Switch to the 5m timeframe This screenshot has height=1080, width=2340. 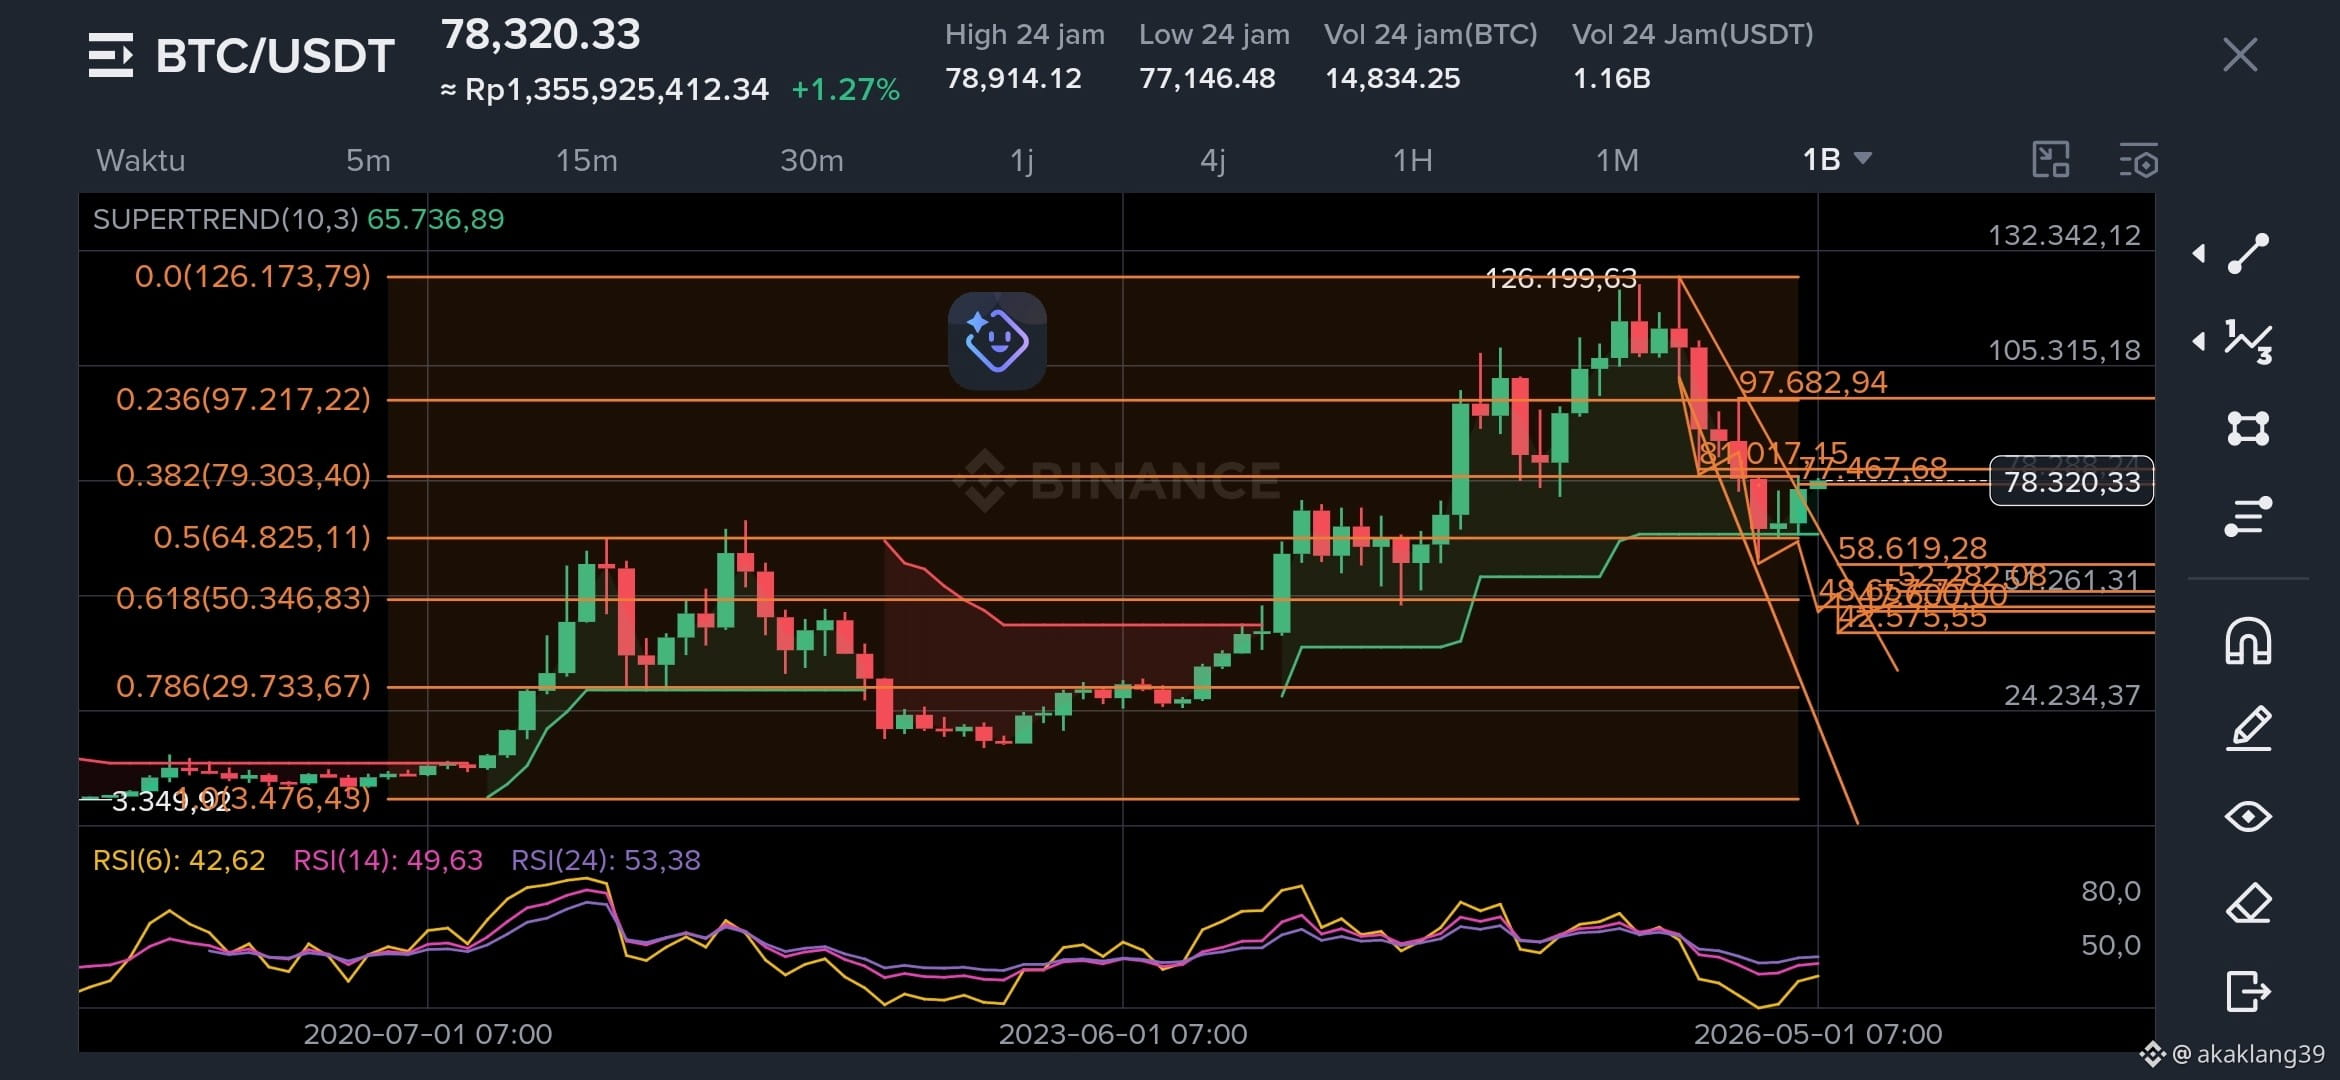pos(368,160)
